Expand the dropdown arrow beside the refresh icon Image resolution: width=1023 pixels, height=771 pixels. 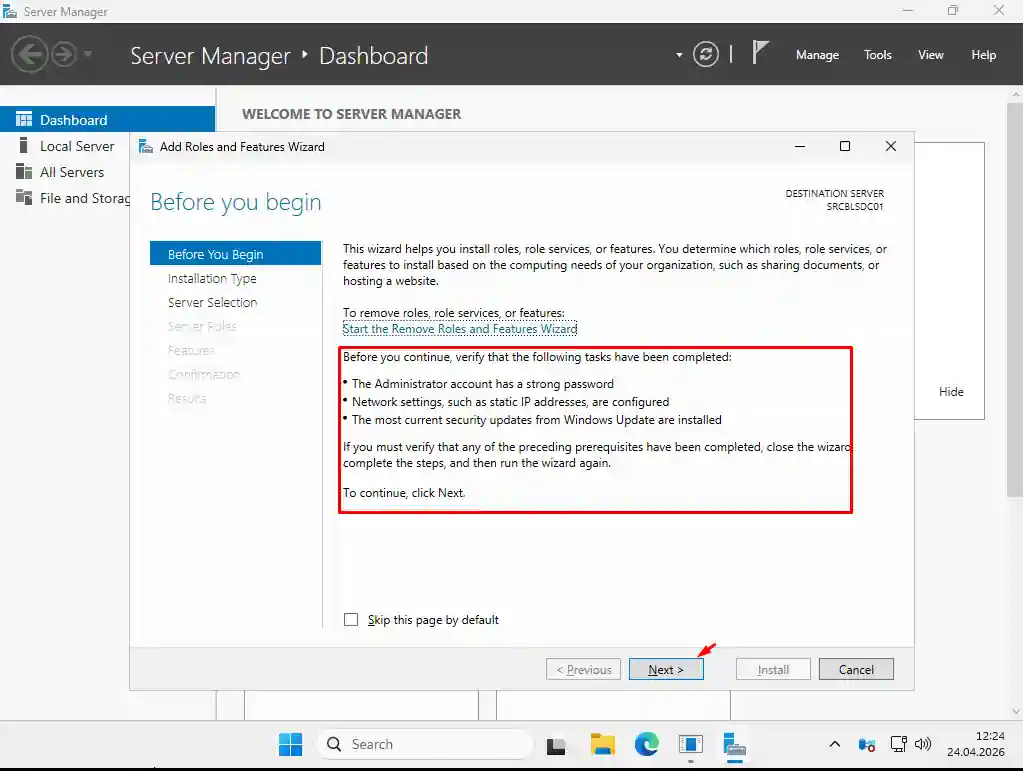coord(679,55)
